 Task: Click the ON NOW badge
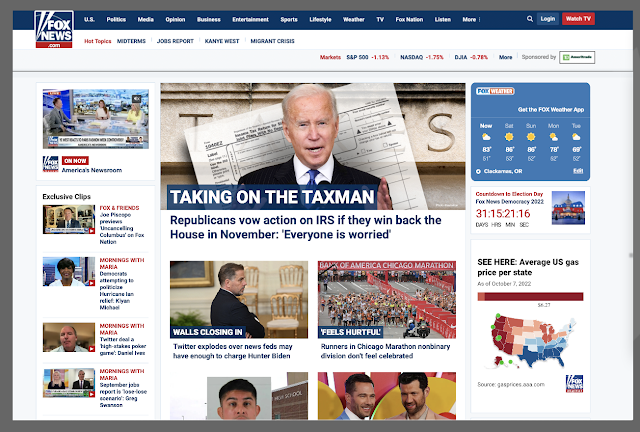click(75, 160)
